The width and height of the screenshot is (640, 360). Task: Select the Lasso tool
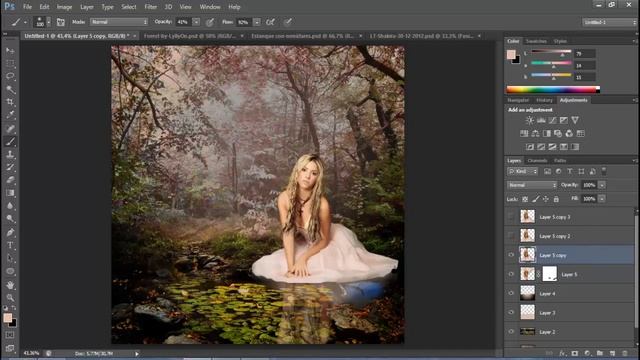pyautogui.click(x=10, y=76)
